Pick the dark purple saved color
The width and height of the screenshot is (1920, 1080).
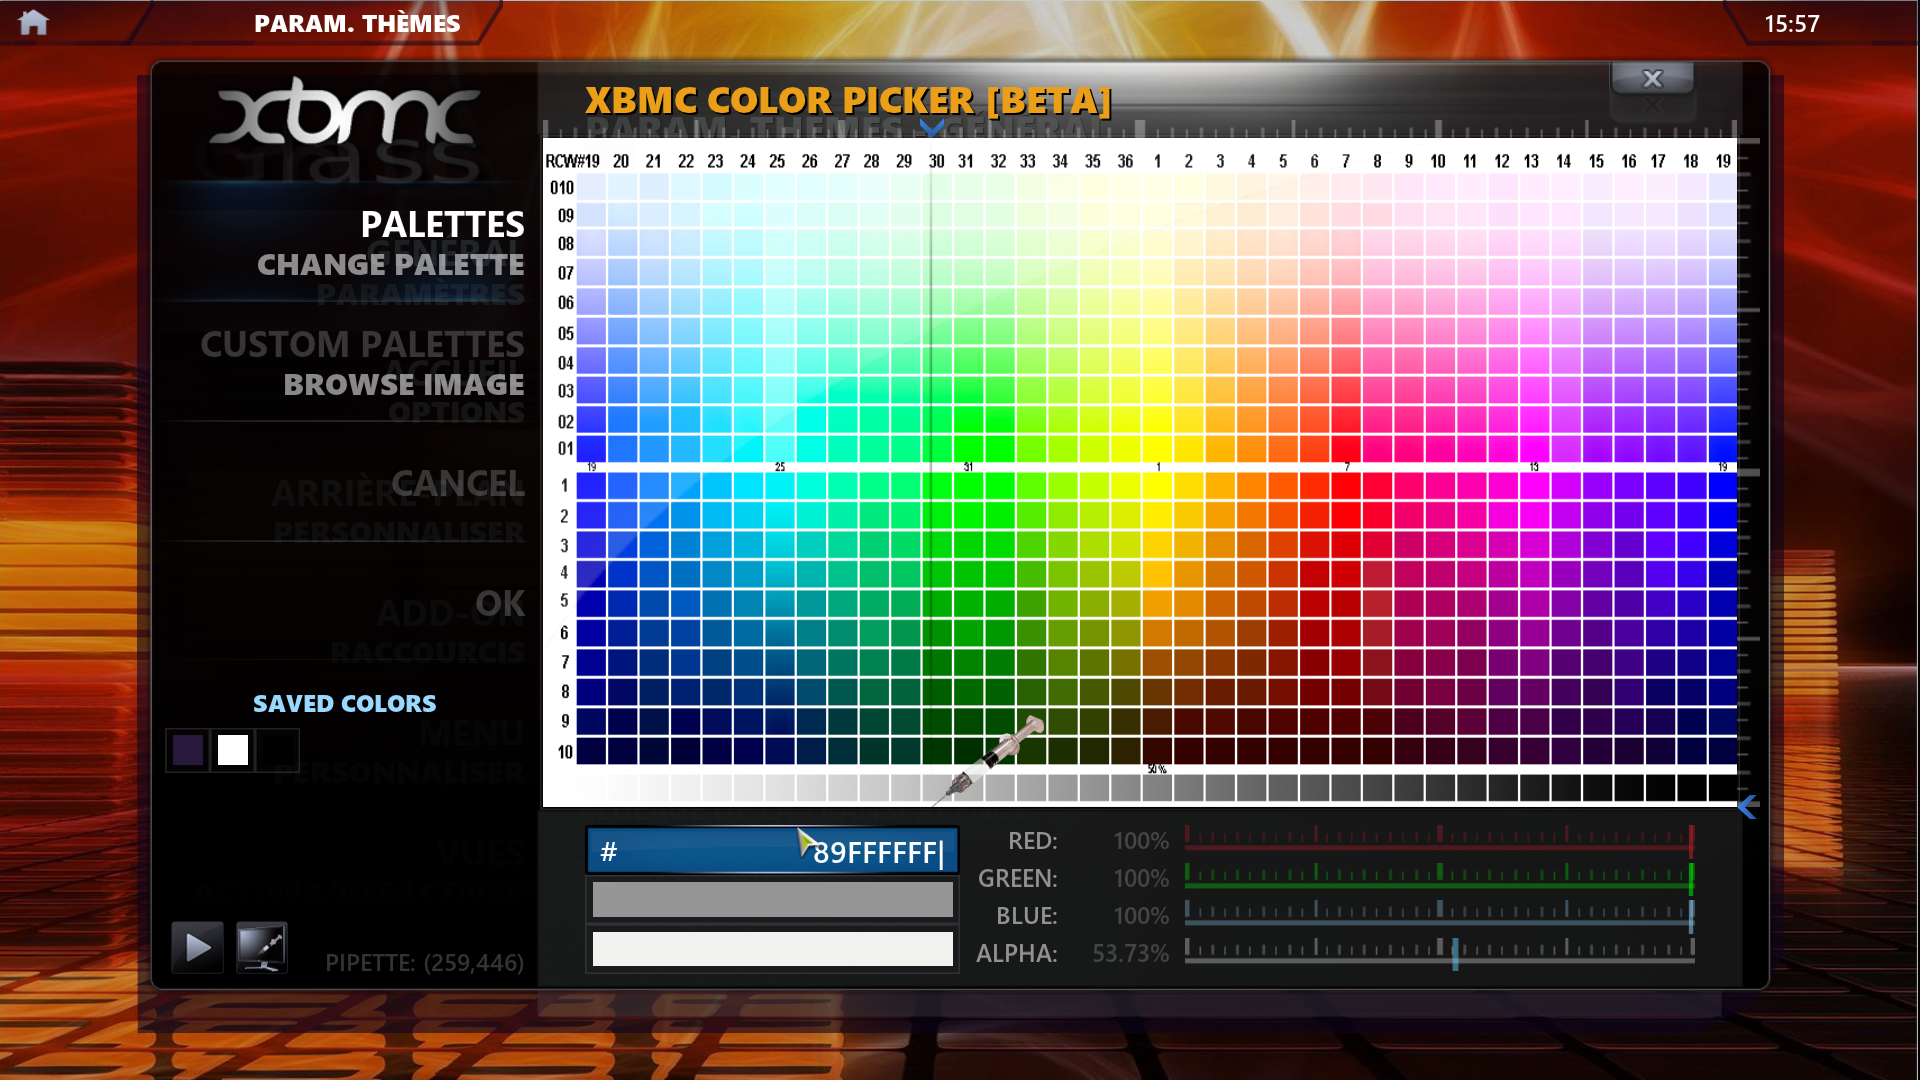188,750
